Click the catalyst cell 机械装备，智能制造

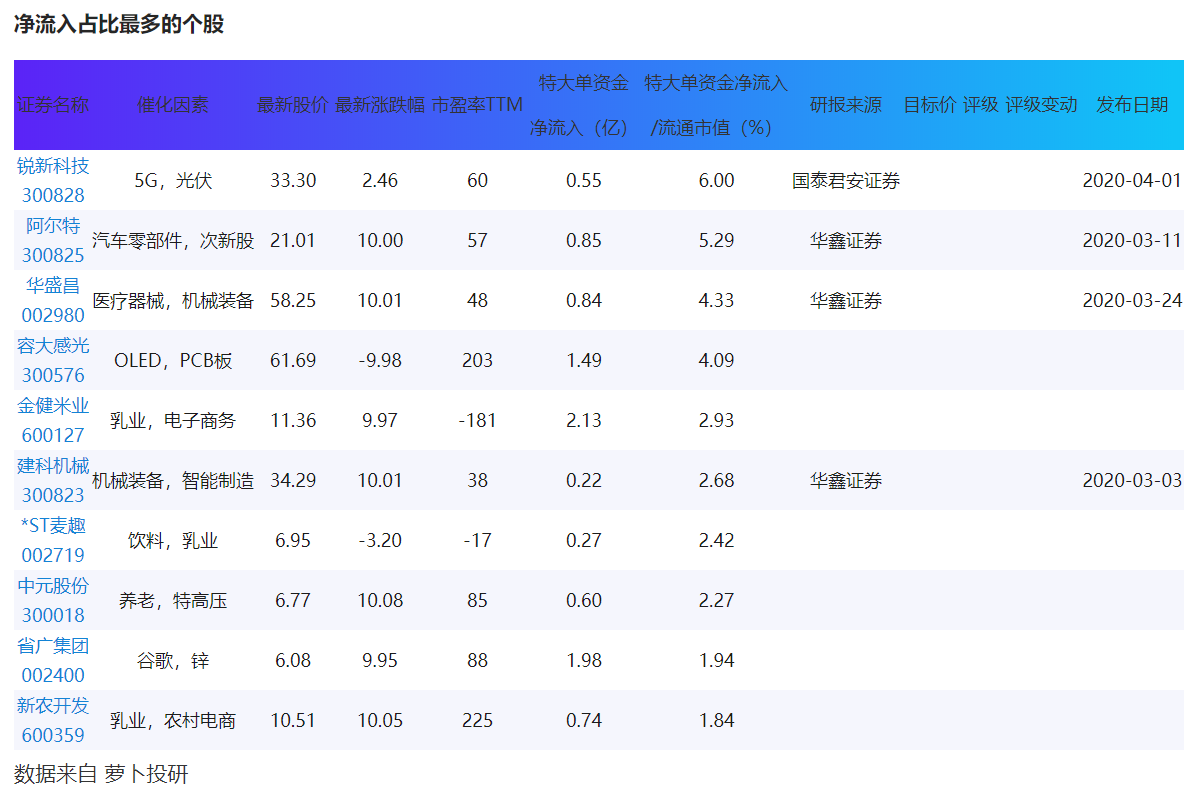pos(173,480)
